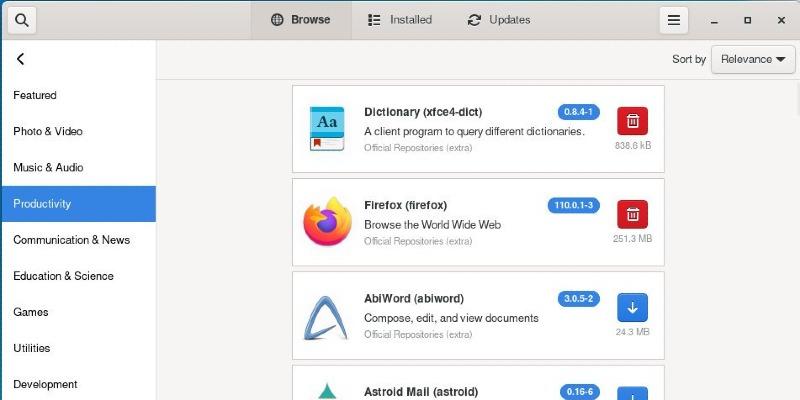The height and width of the screenshot is (400, 800).
Task: Select the Browse tab
Action: click(x=301, y=20)
